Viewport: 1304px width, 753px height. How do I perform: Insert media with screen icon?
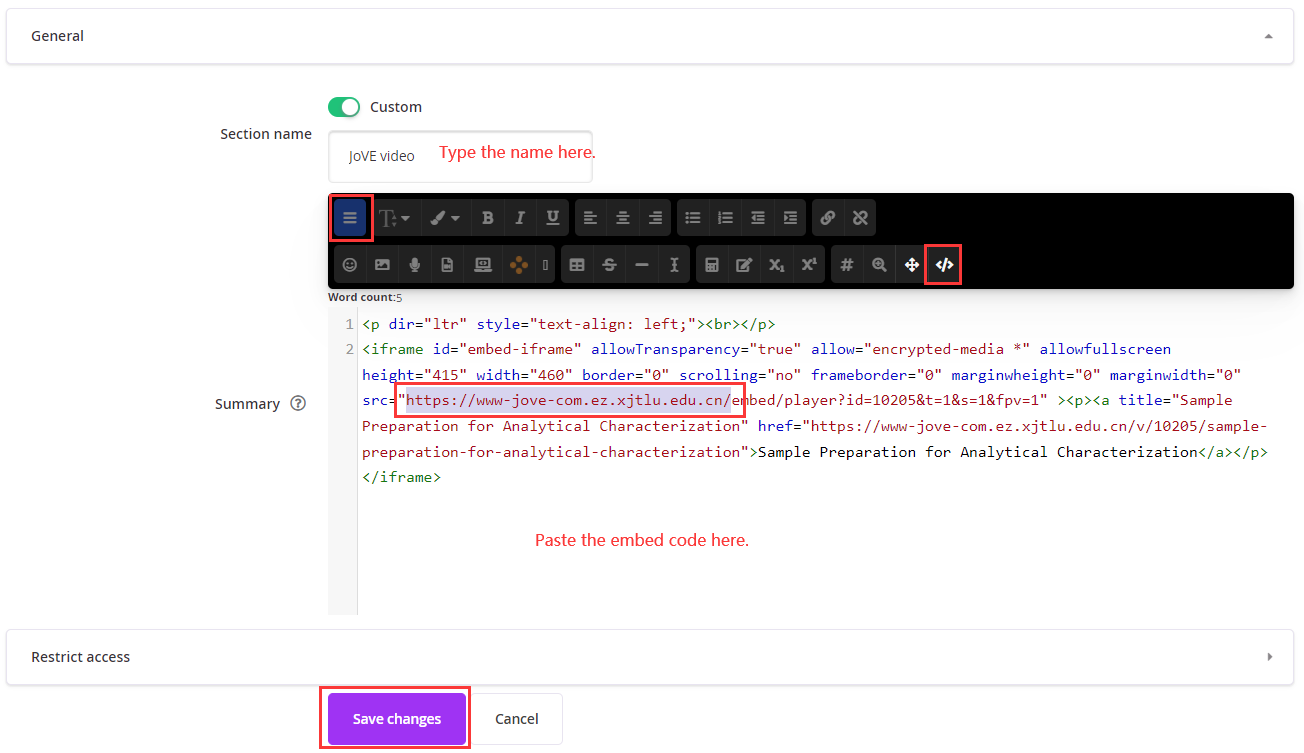pos(483,265)
